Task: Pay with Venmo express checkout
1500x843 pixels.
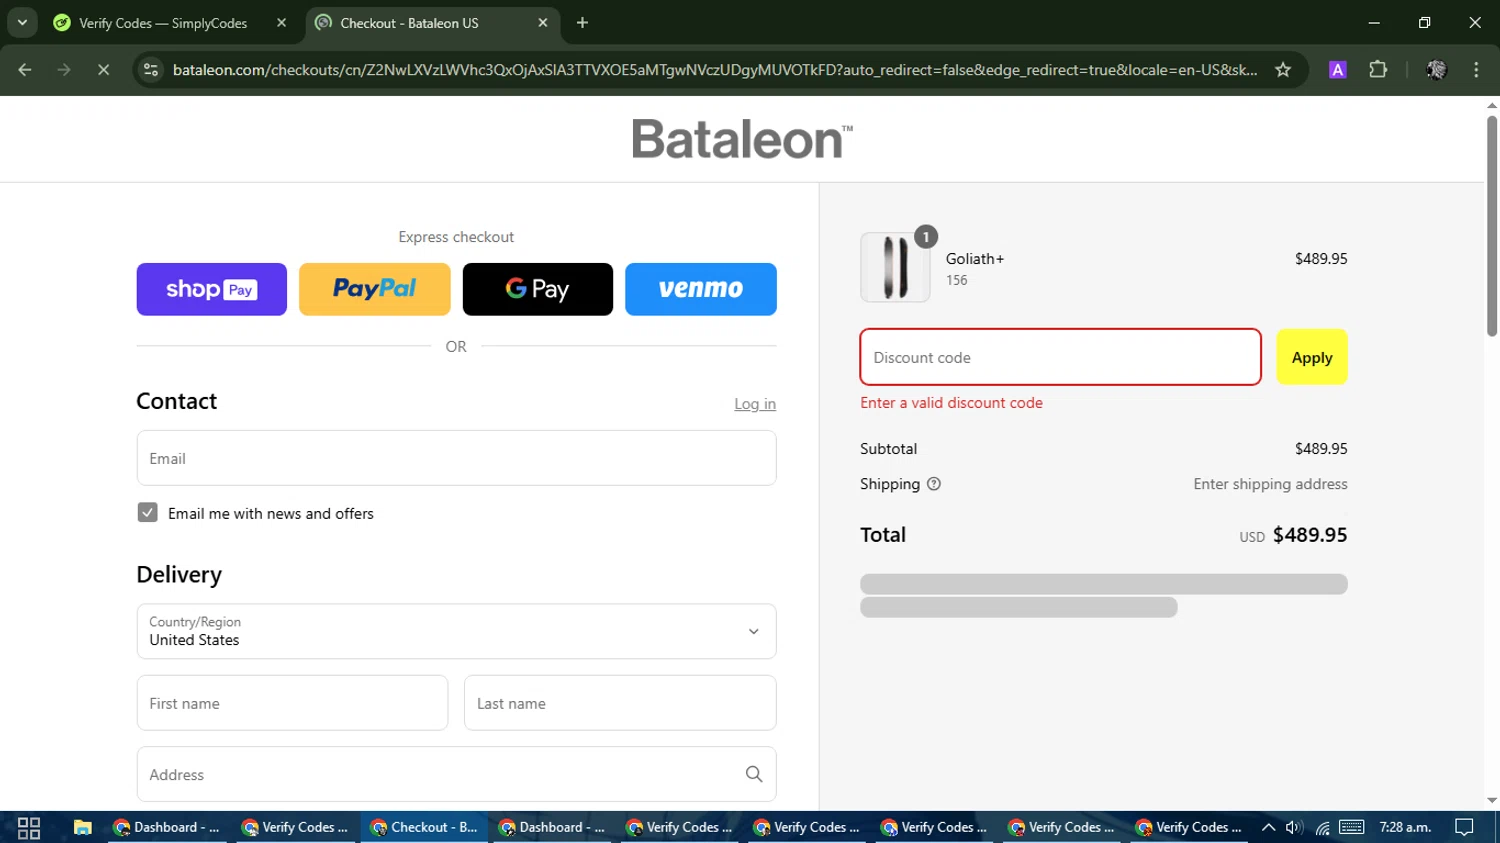Action: (701, 289)
